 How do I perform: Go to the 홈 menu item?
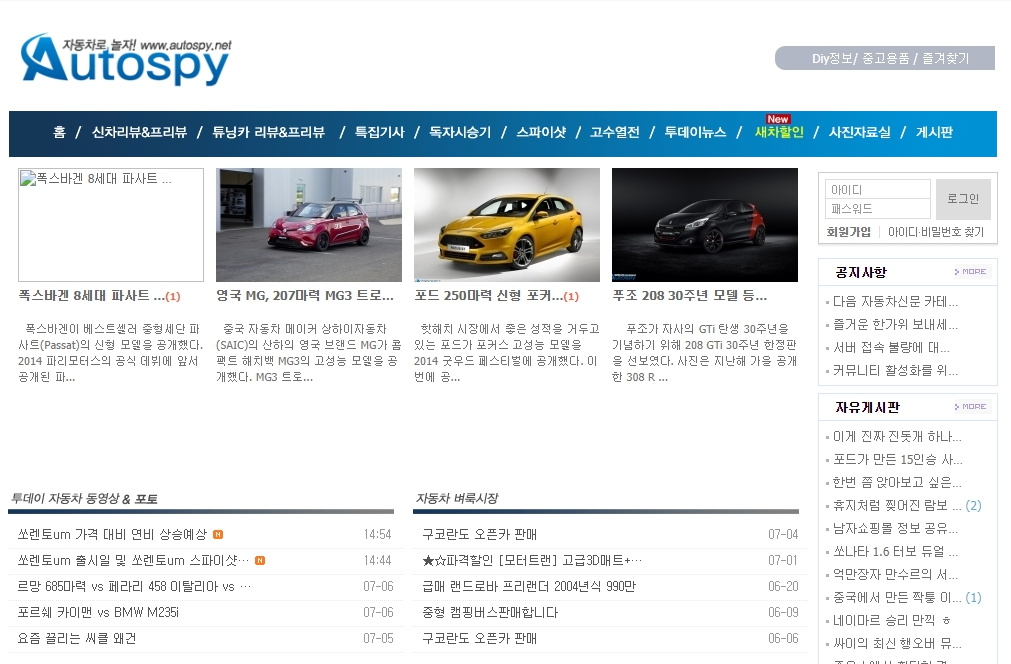59,132
